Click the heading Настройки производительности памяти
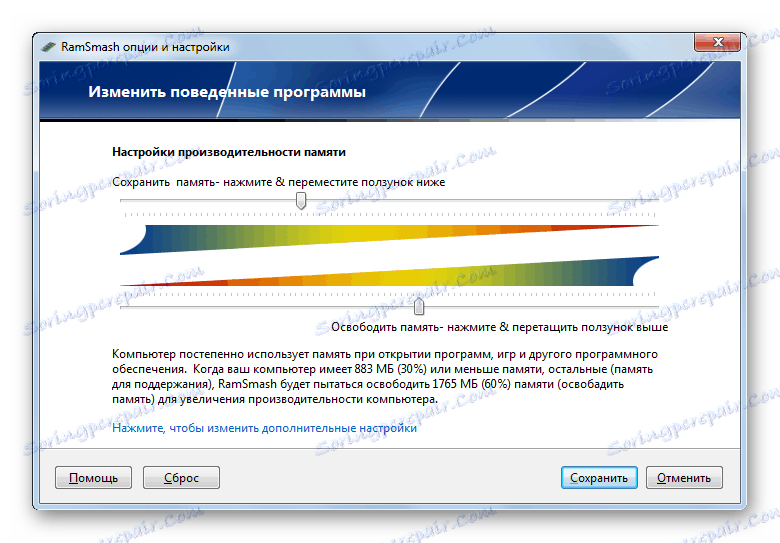Screen dimensions: 780x543 pos(229,152)
